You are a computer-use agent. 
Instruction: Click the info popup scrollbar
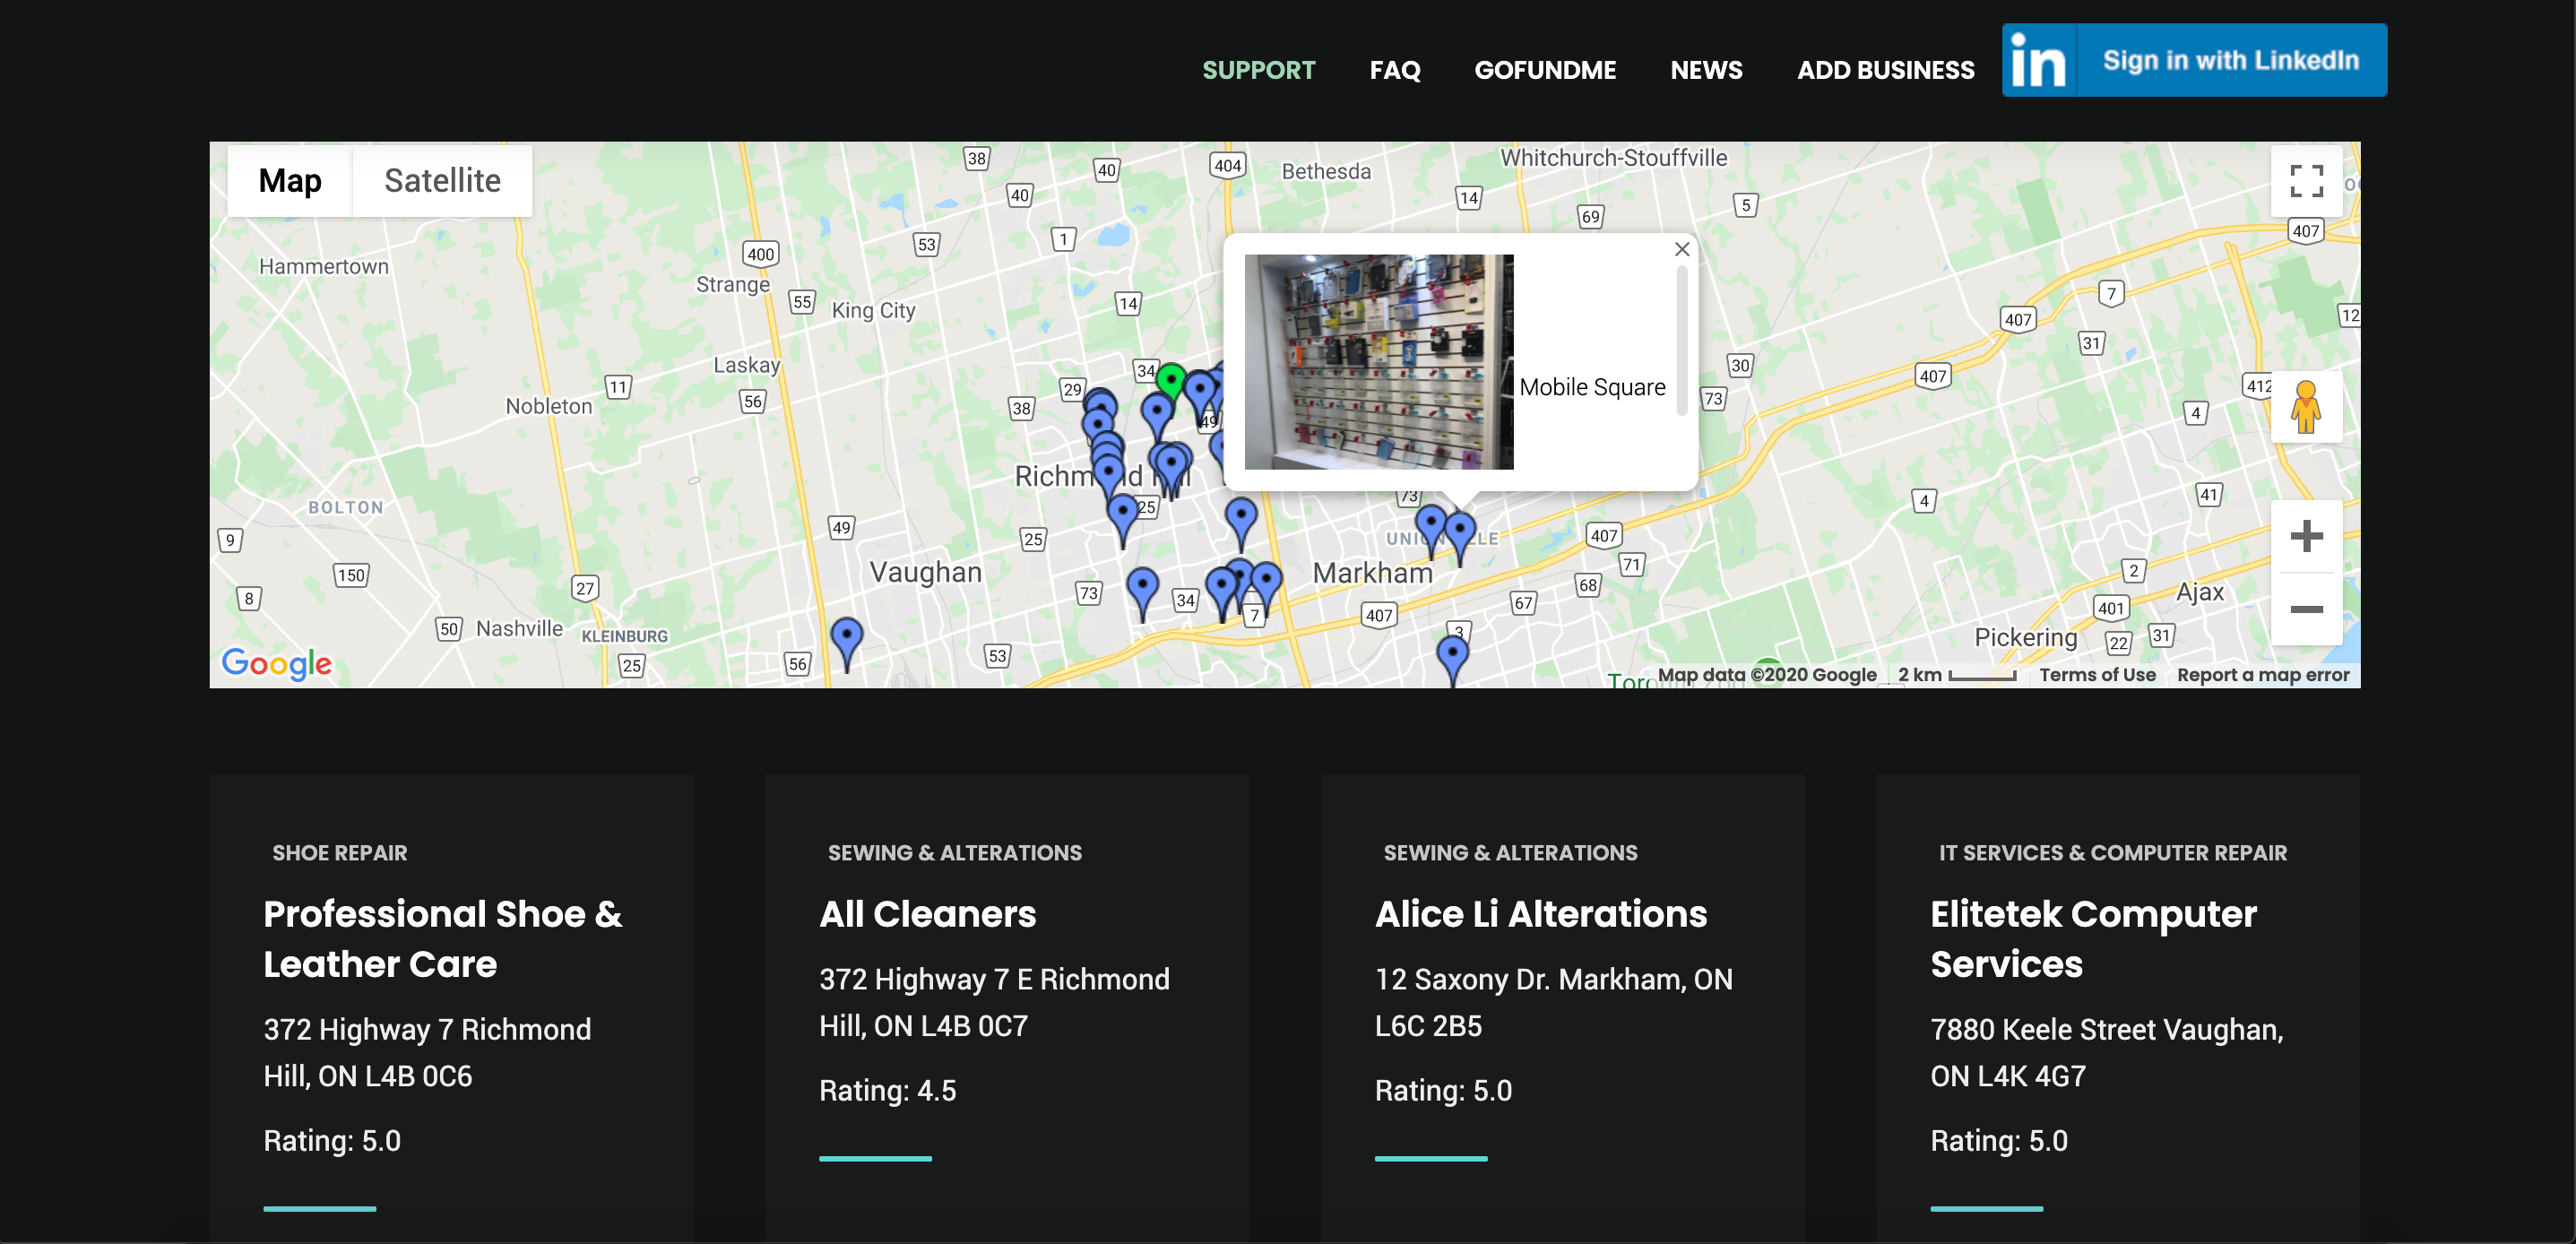point(1681,340)
